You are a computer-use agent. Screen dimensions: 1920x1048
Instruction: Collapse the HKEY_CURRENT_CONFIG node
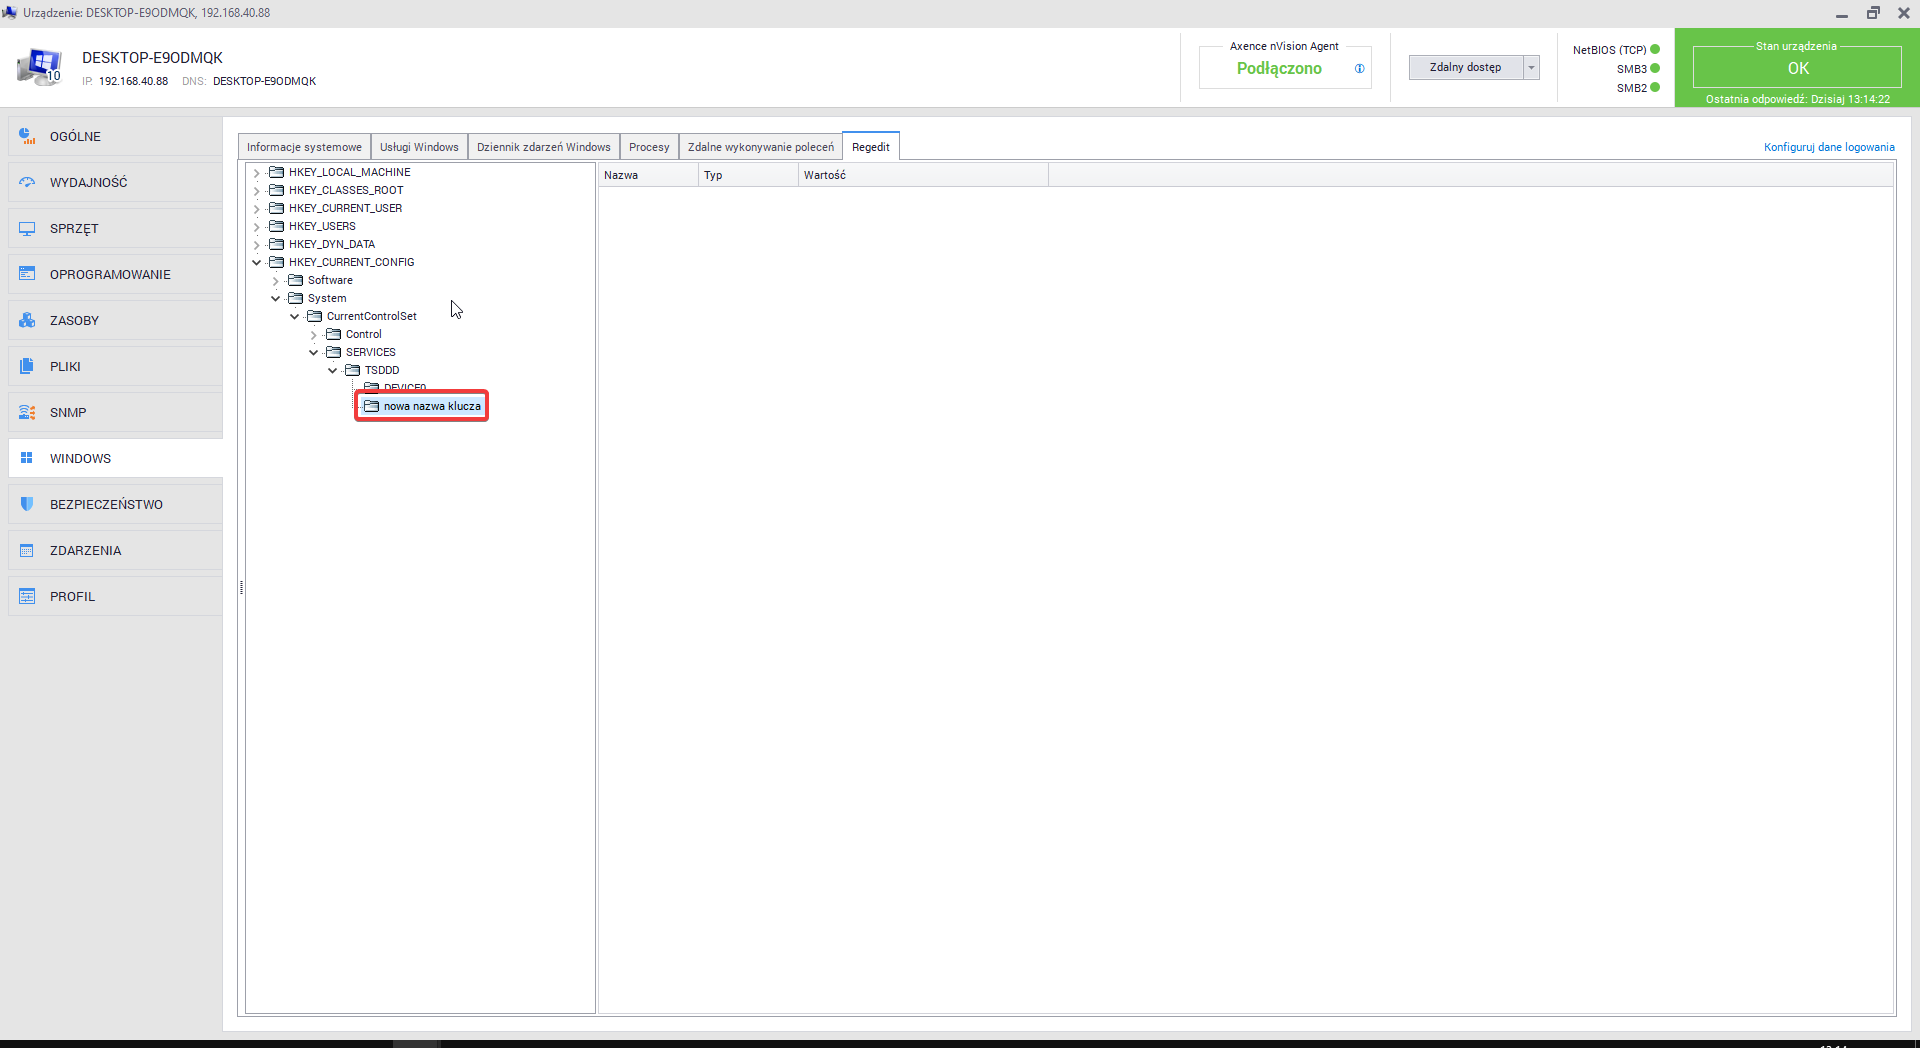point(257,263)
